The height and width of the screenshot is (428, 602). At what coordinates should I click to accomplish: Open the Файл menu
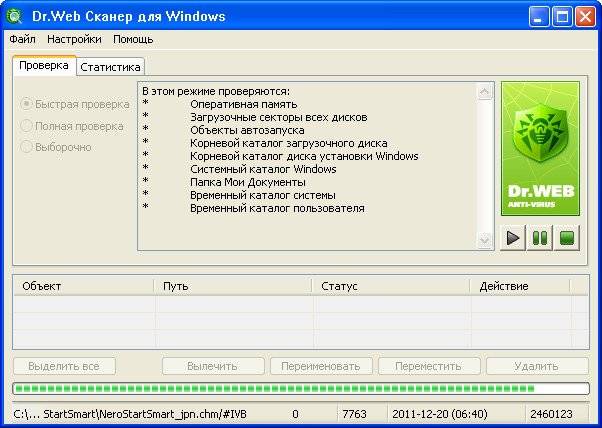[22, 39]
